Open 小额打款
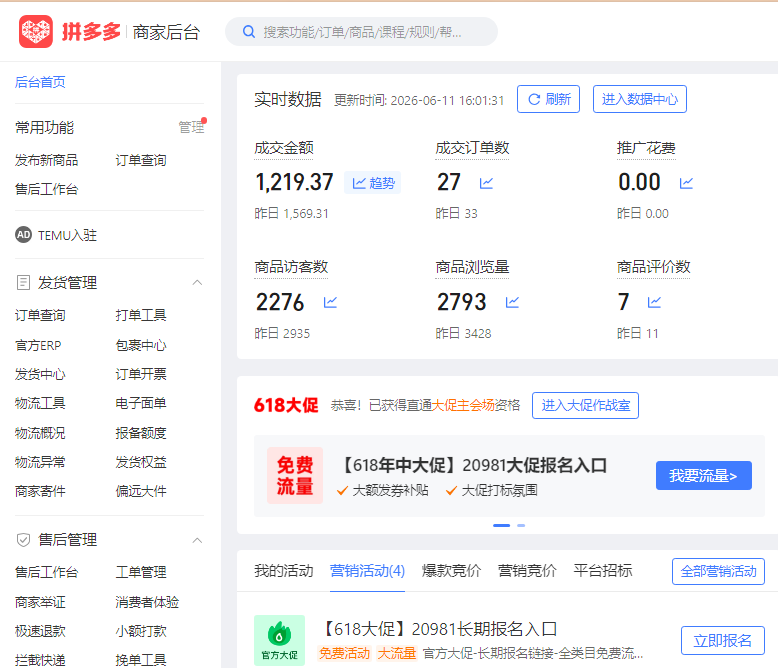The image size is (778, 668). click(141, 631)
